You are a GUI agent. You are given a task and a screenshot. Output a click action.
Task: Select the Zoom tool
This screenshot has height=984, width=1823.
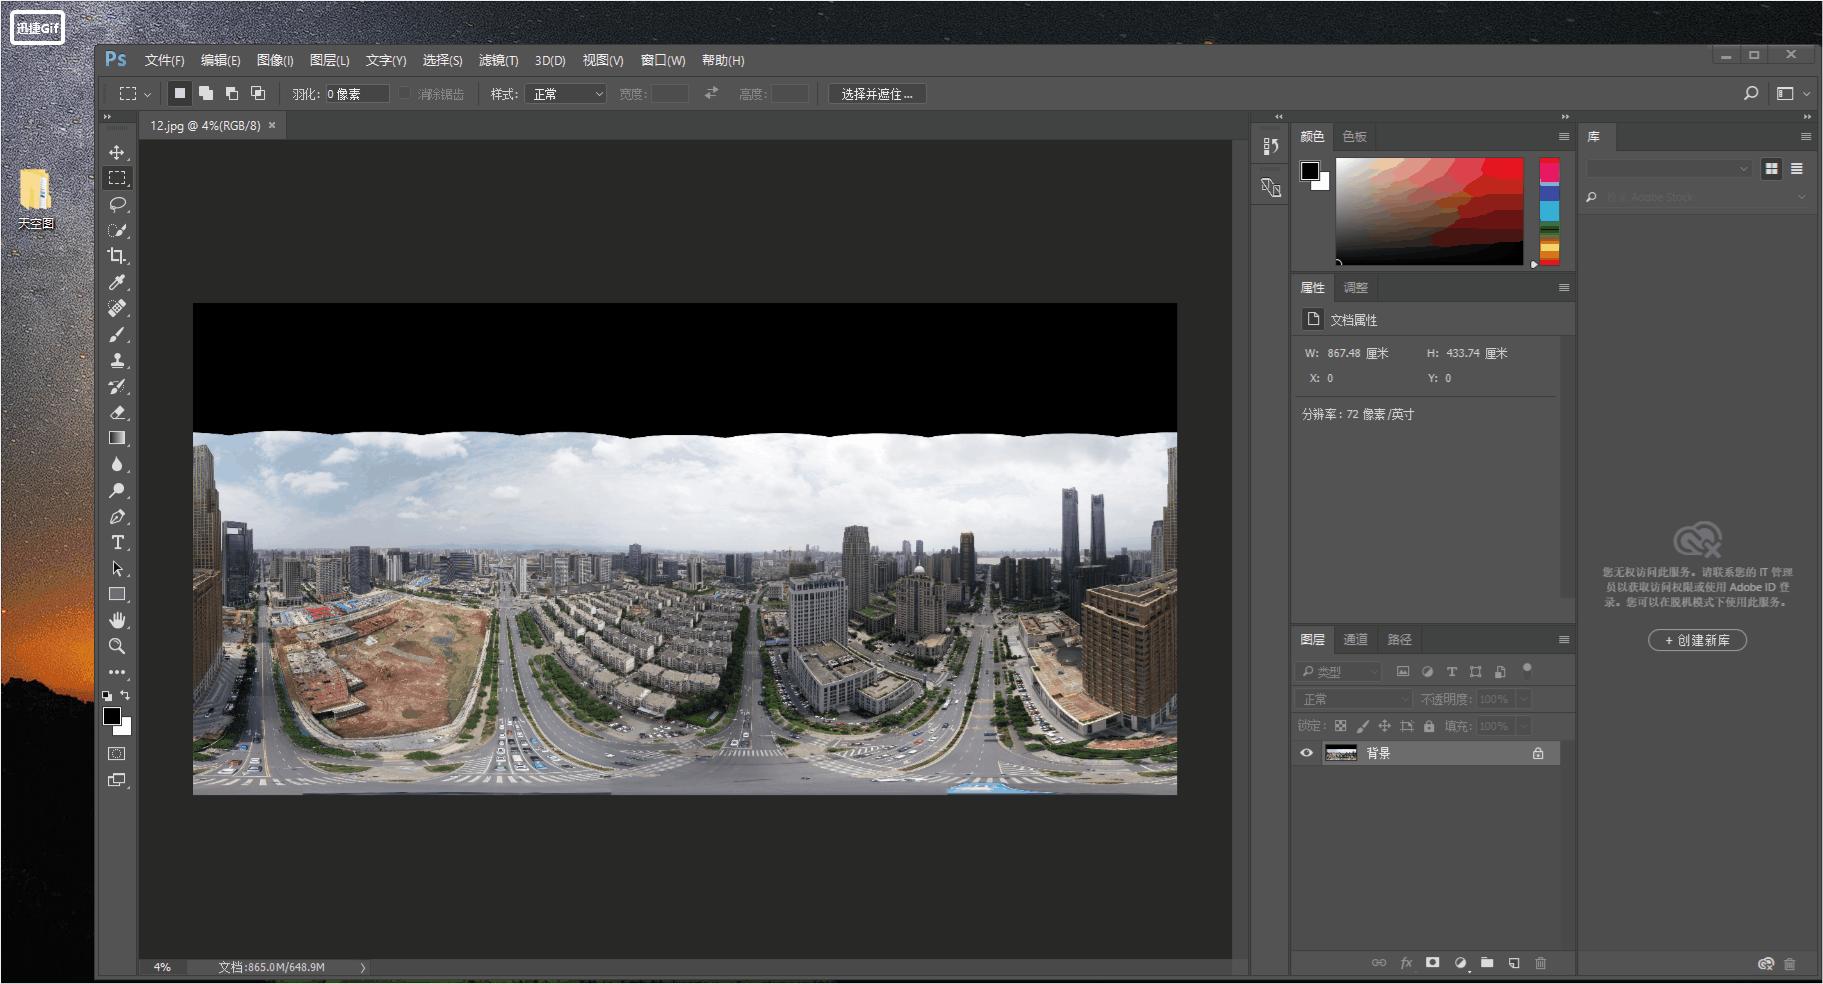click(117, 646)
